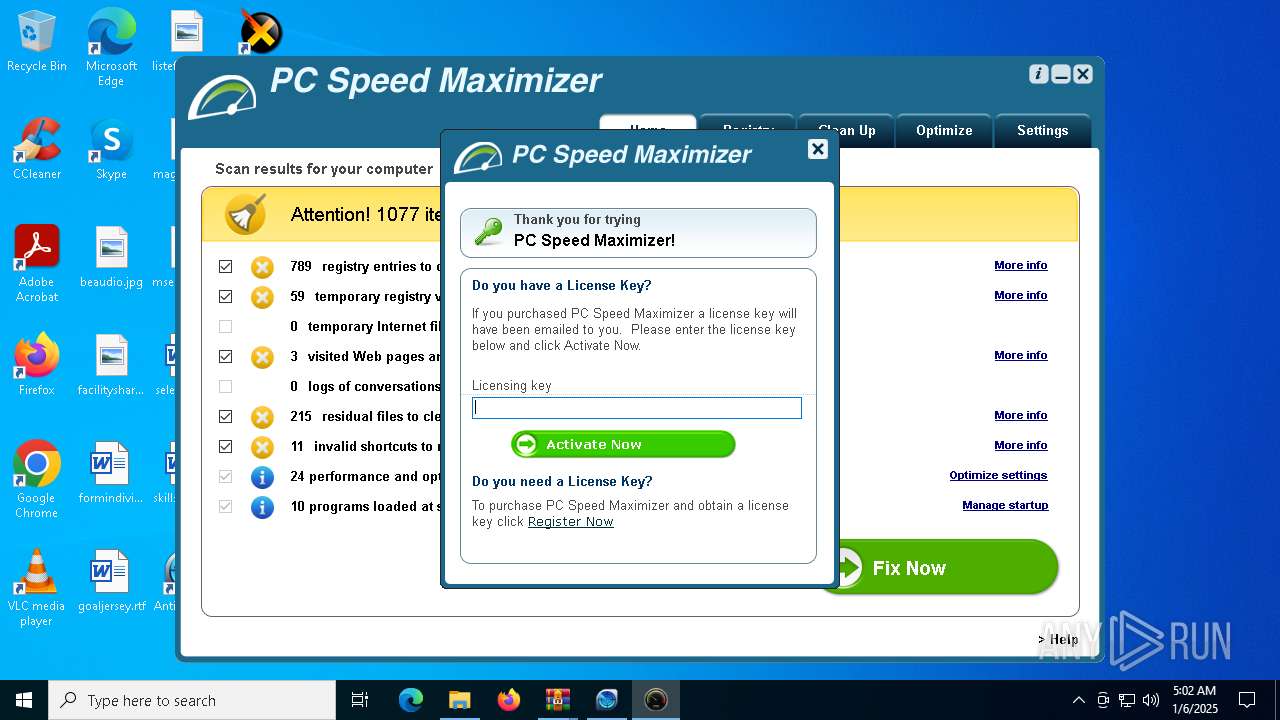Image resolution: width=1280 pixels, height=720 pixels.
Task: Click the info button in main window title bar
Action: pos(1039,74)
